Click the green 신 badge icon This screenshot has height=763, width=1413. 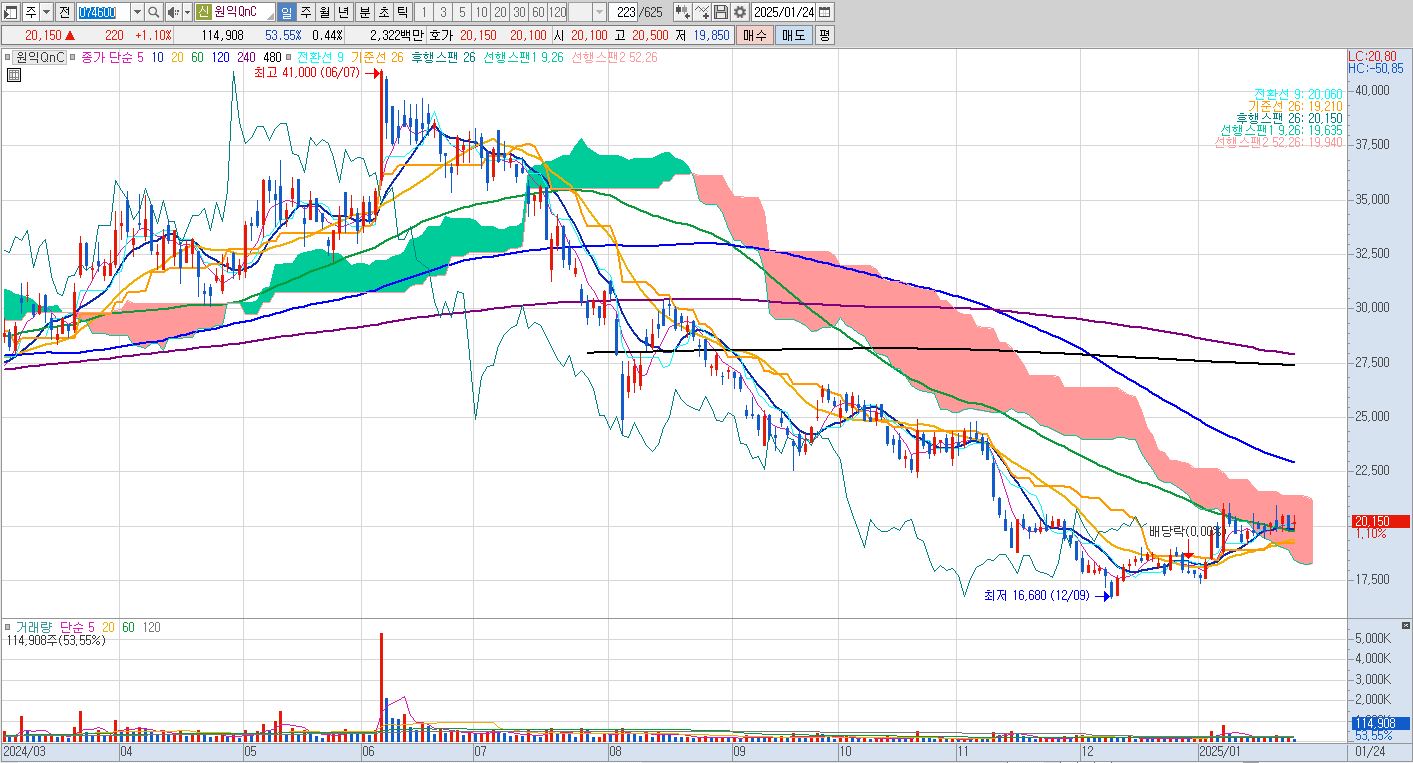[203, 12]
